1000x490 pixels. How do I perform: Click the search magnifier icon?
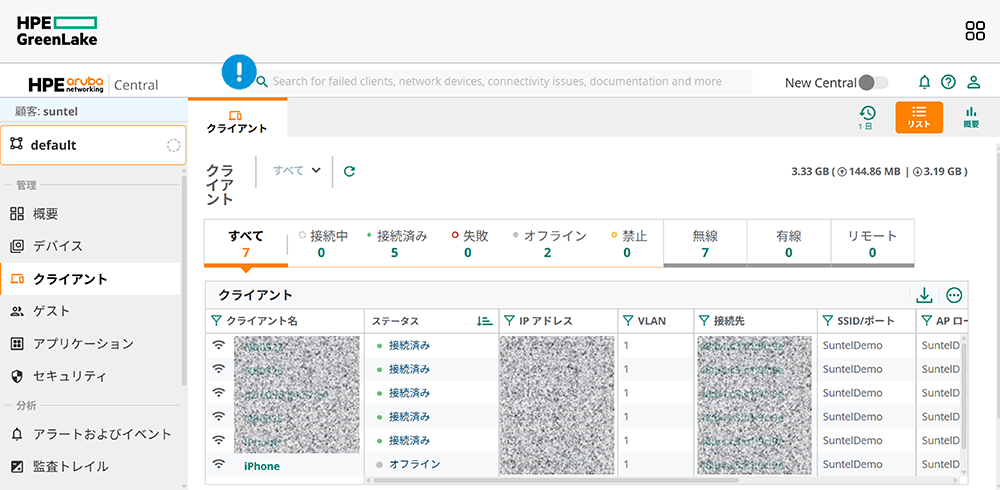coord(262,82)
